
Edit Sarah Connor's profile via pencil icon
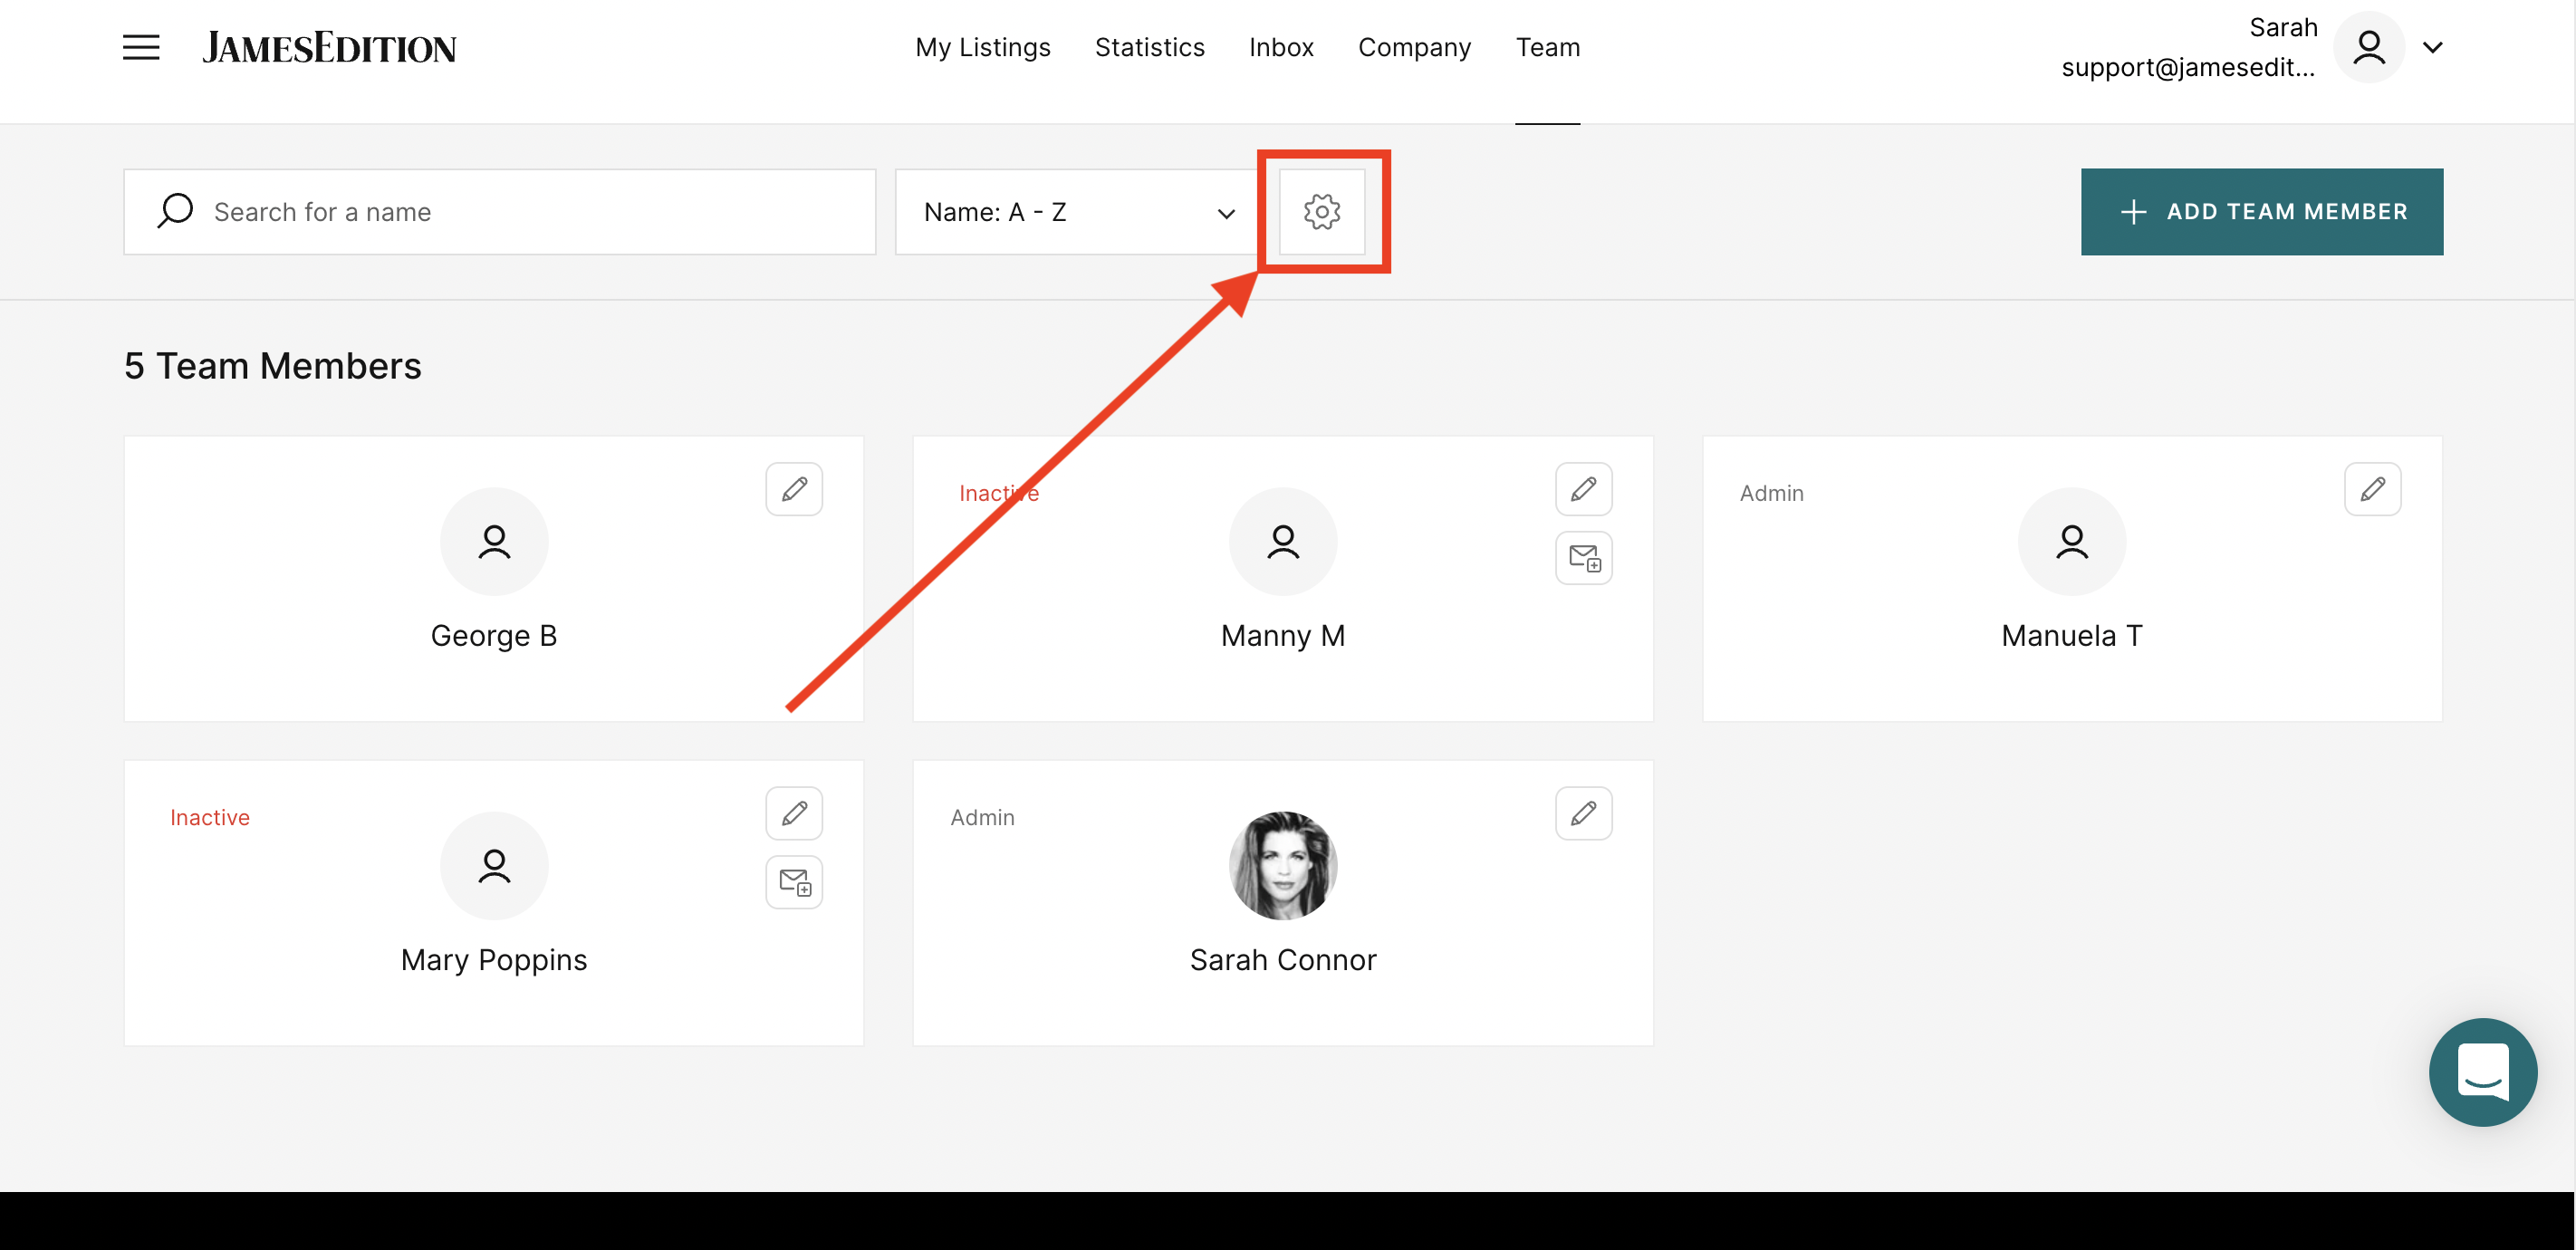point(1583,813)
